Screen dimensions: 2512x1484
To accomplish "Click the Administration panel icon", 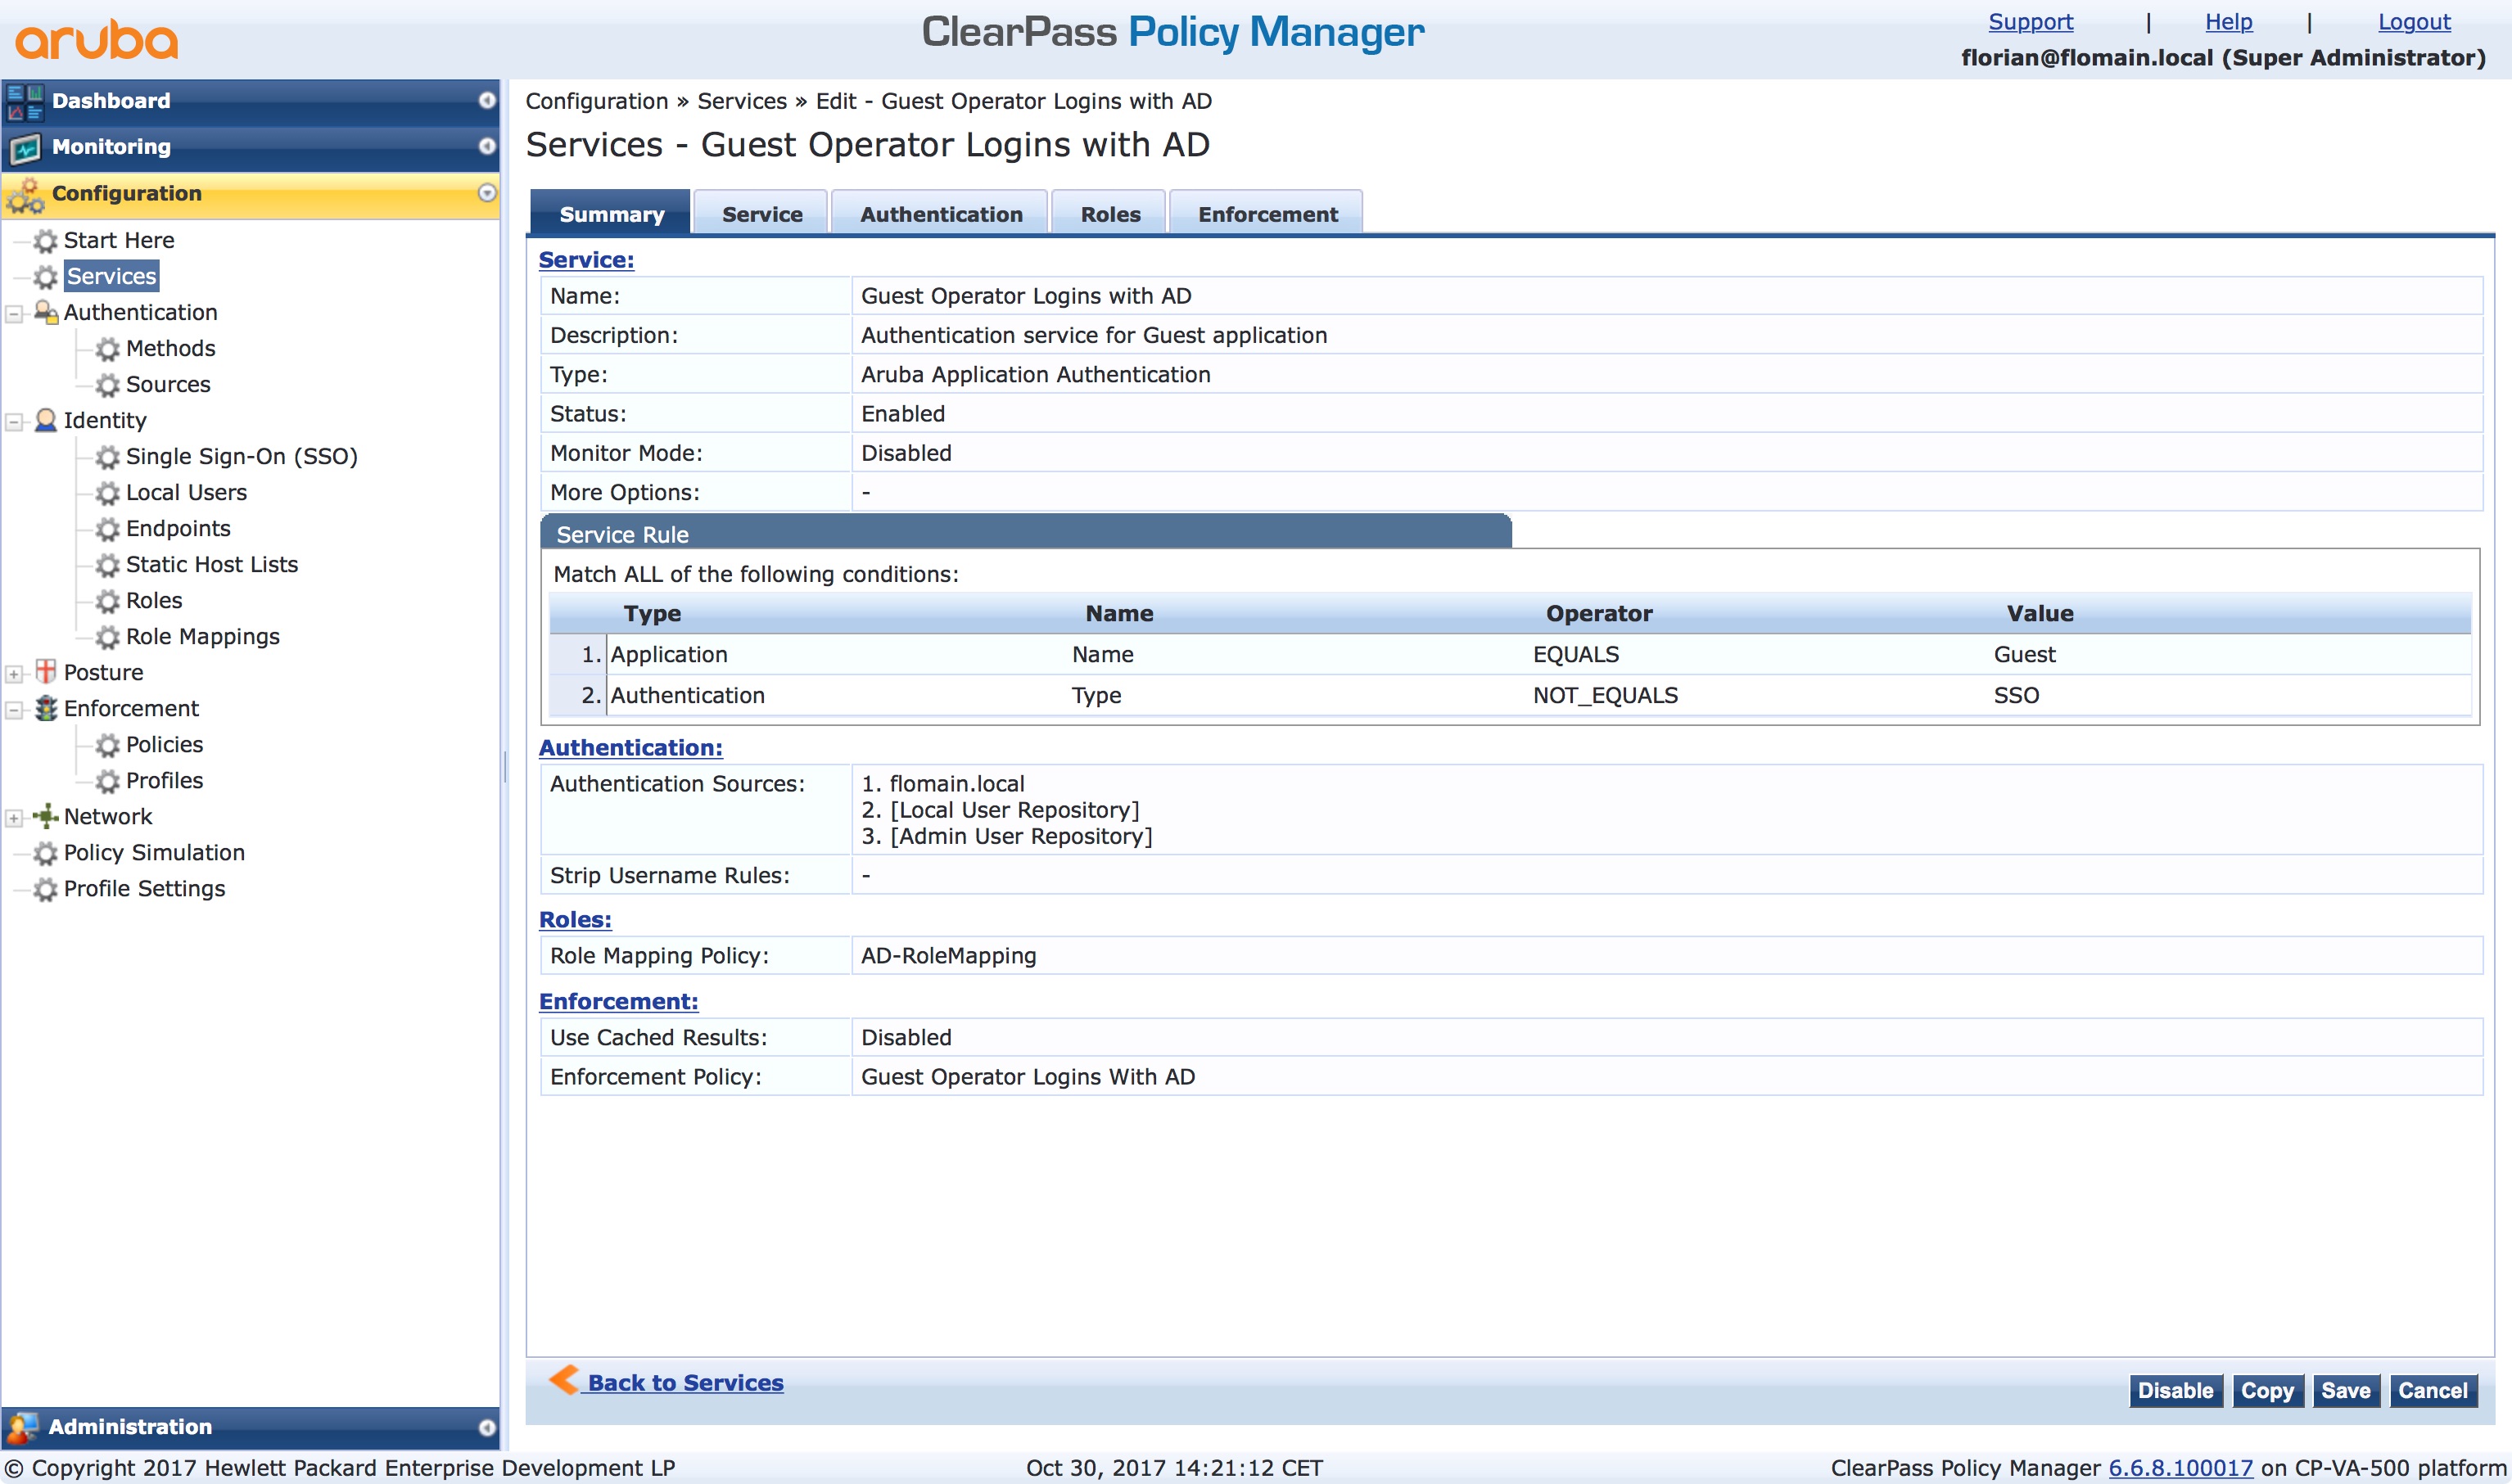I will tap(23, 1427).
